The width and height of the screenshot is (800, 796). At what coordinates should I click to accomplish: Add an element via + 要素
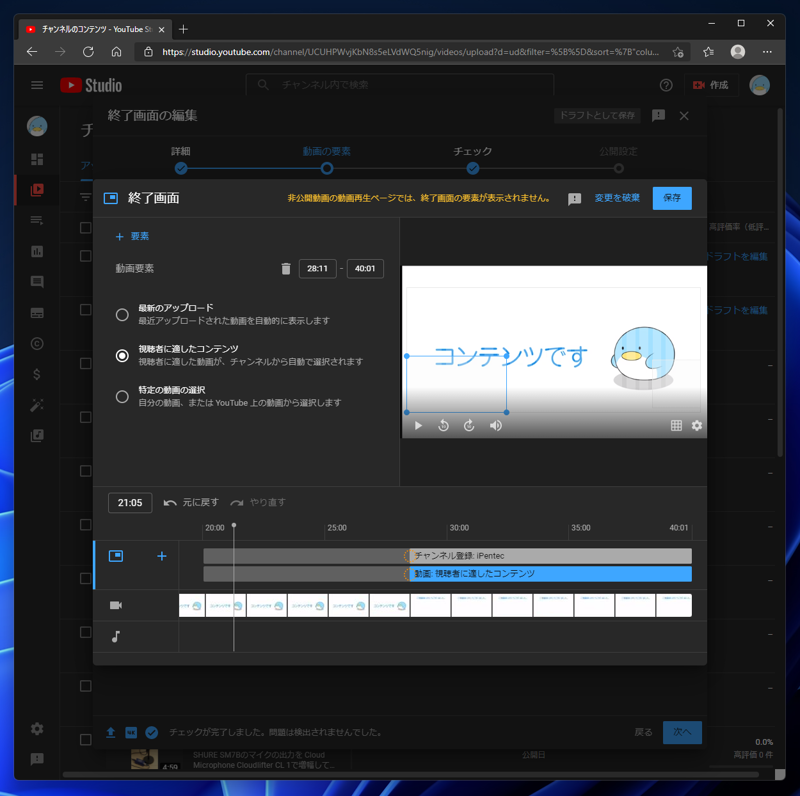click(132, 236)
